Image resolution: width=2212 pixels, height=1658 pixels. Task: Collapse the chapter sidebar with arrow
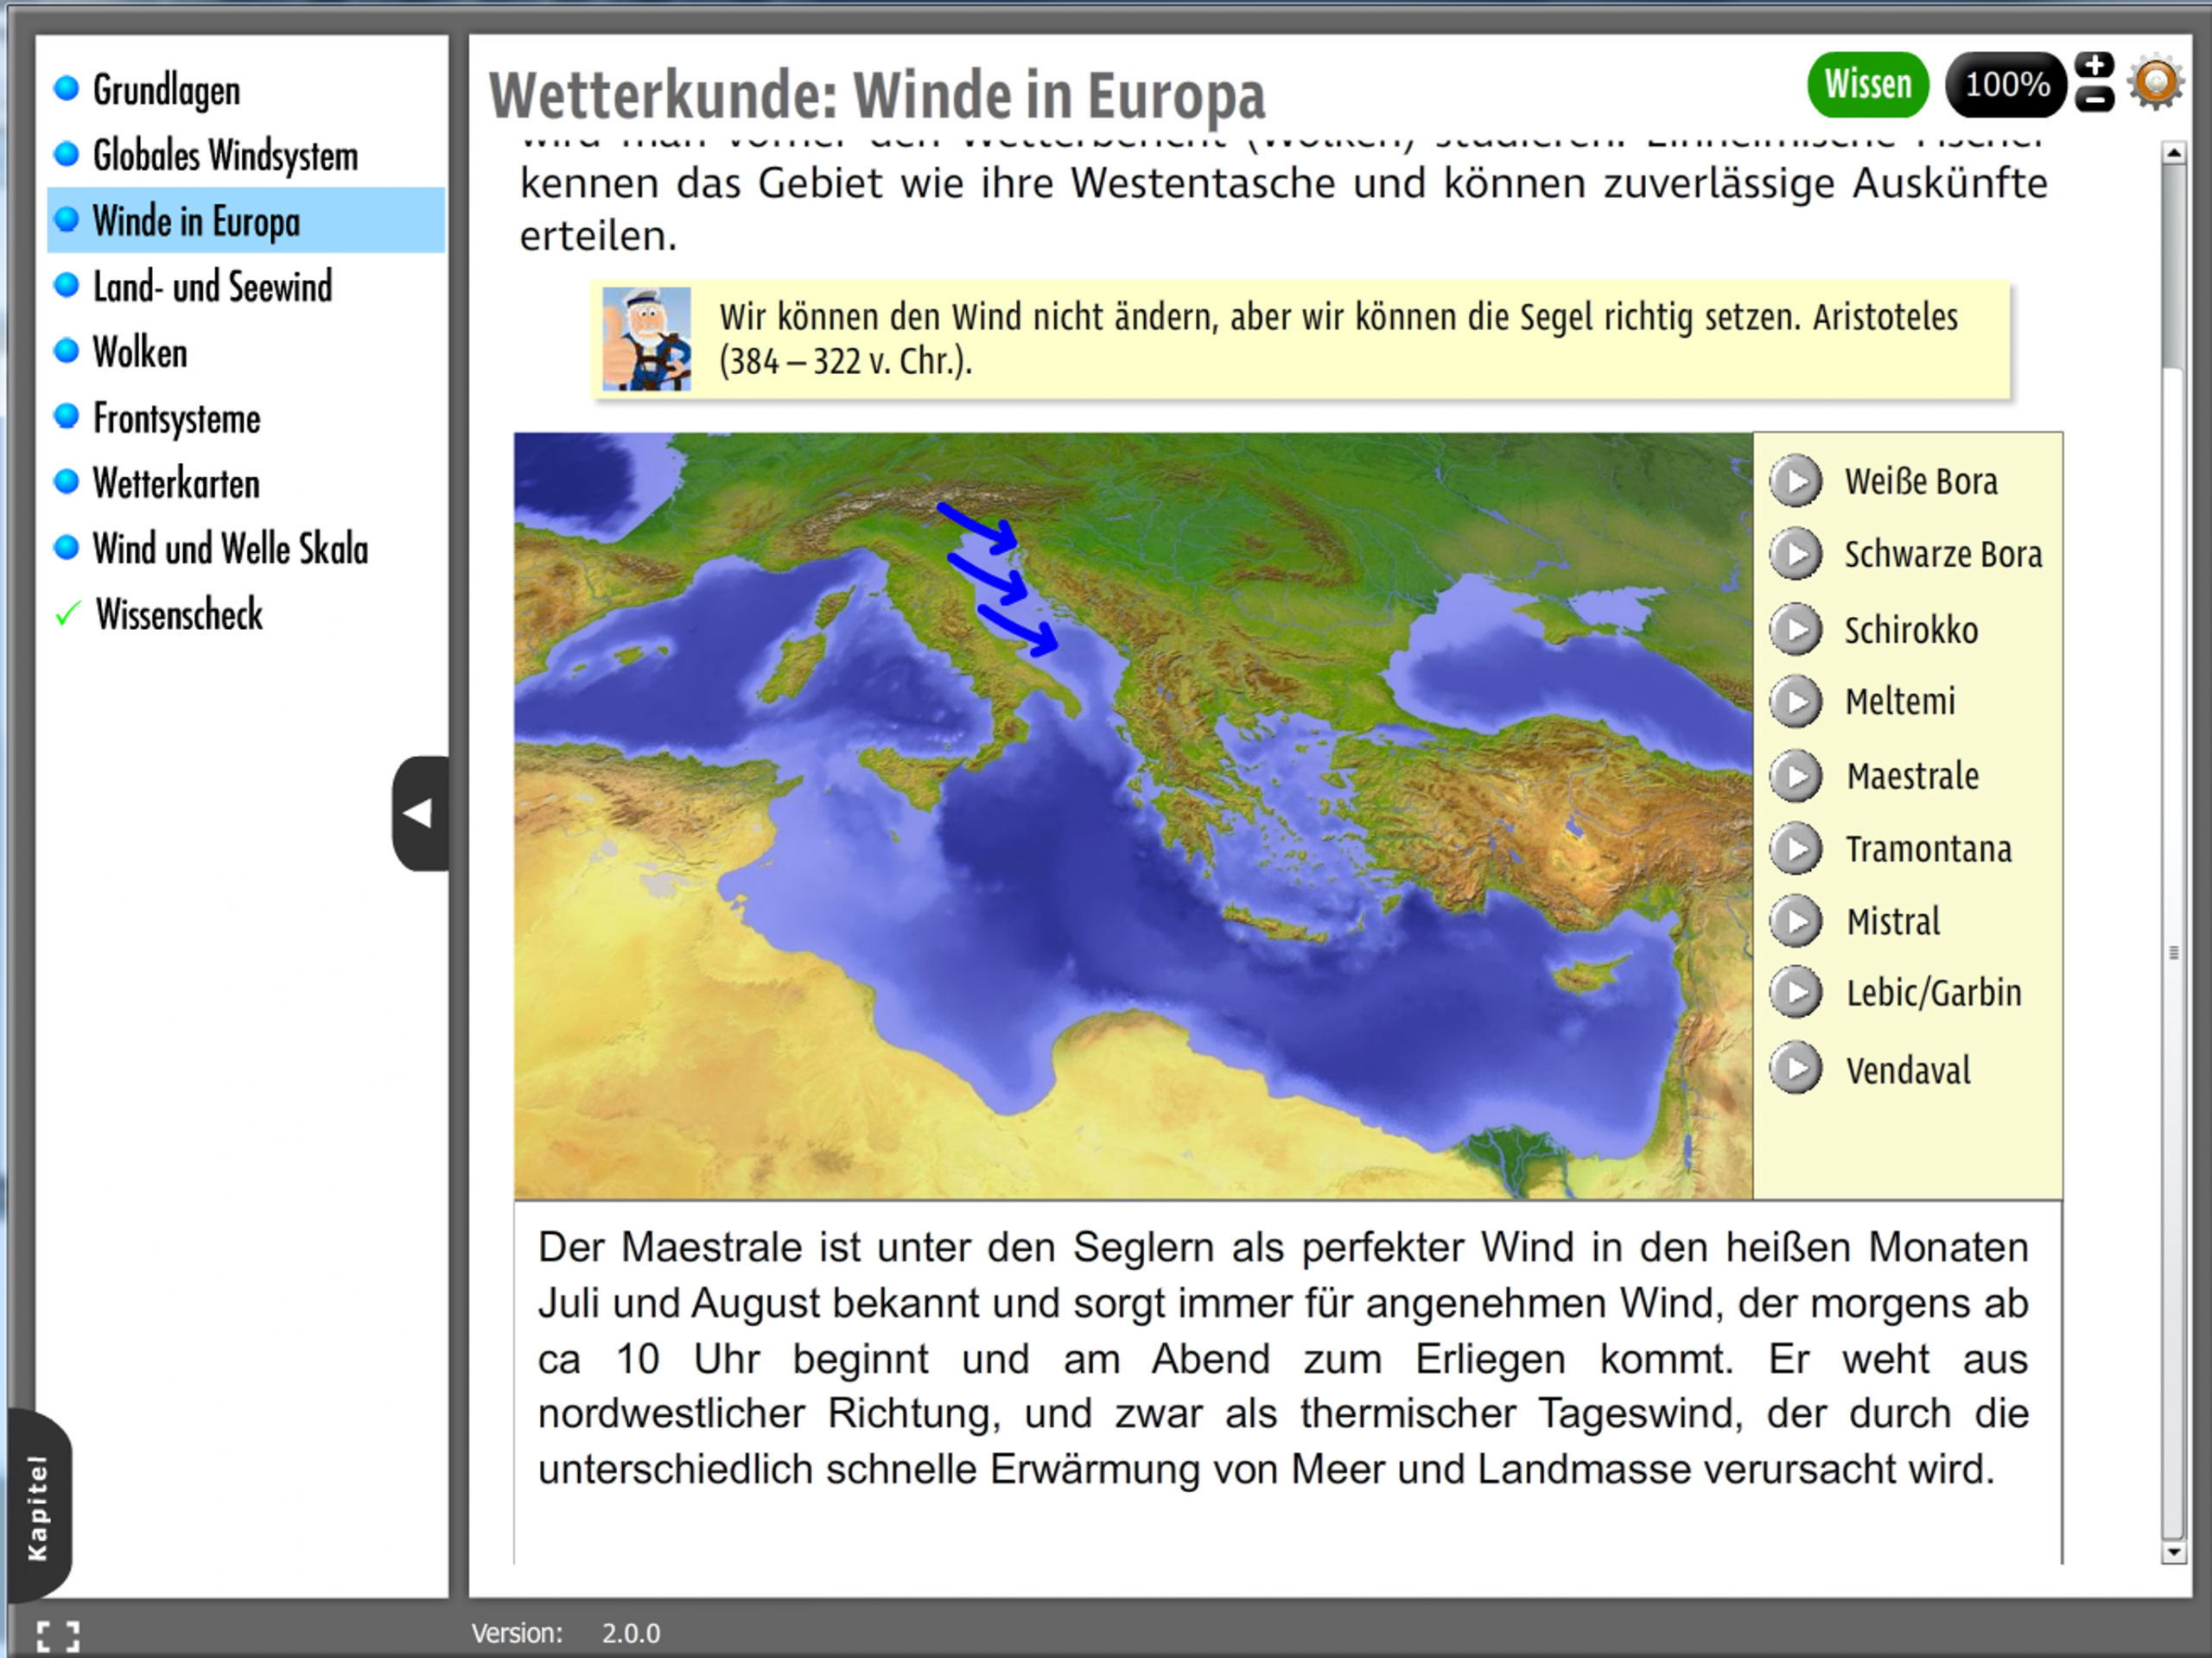click(420, 813)
